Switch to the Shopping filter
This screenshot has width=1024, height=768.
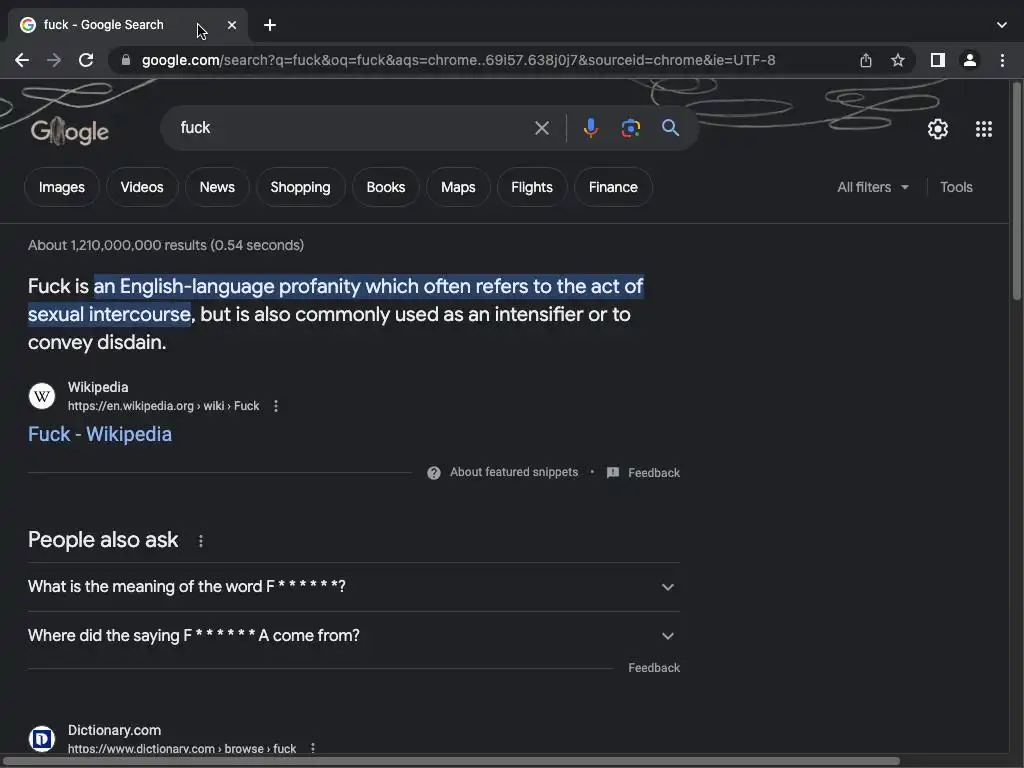coord(300,187)
